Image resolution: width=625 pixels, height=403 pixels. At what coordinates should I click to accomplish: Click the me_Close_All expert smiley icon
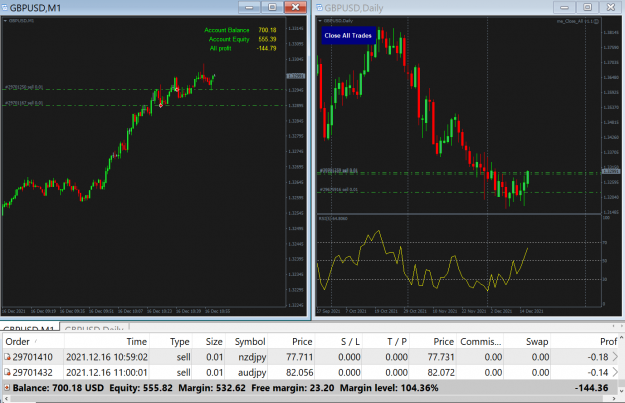pos(596,21)
